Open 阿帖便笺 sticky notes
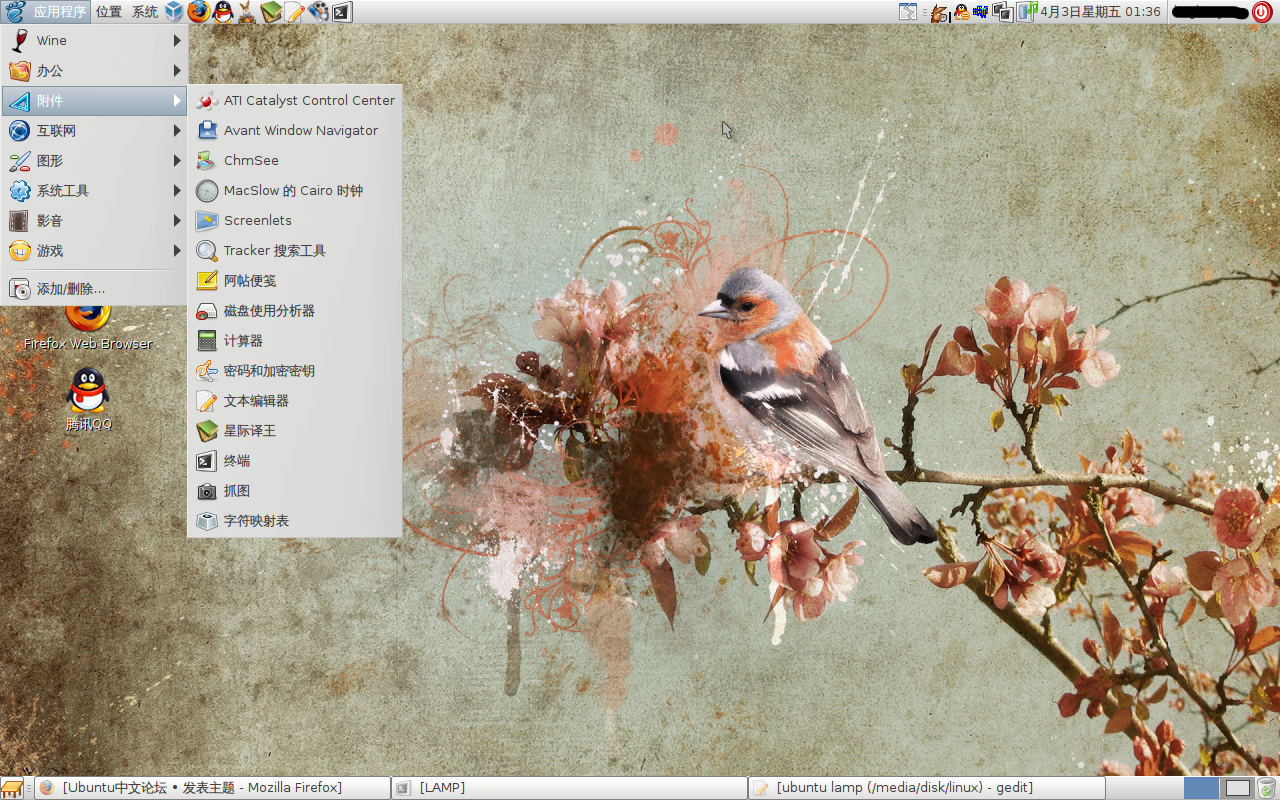The height and width of the screenshot is (800, 1280). tap(295, 280)
